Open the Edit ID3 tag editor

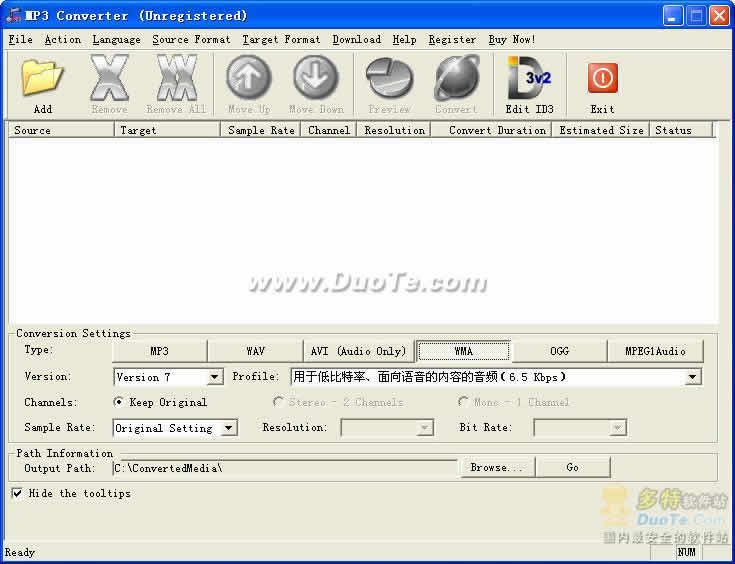point(529,79)
